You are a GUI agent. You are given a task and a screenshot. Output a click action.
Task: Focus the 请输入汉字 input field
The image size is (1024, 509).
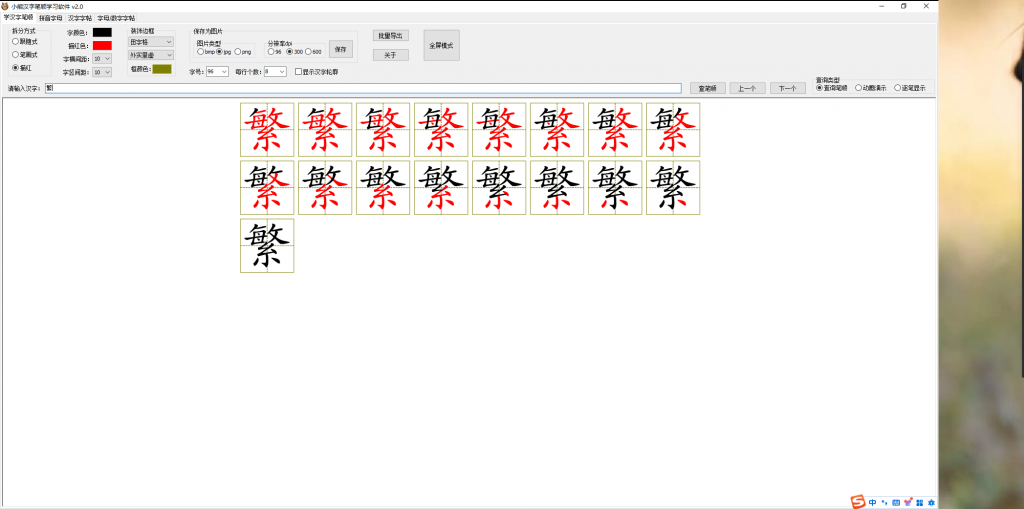coord(363,88)
